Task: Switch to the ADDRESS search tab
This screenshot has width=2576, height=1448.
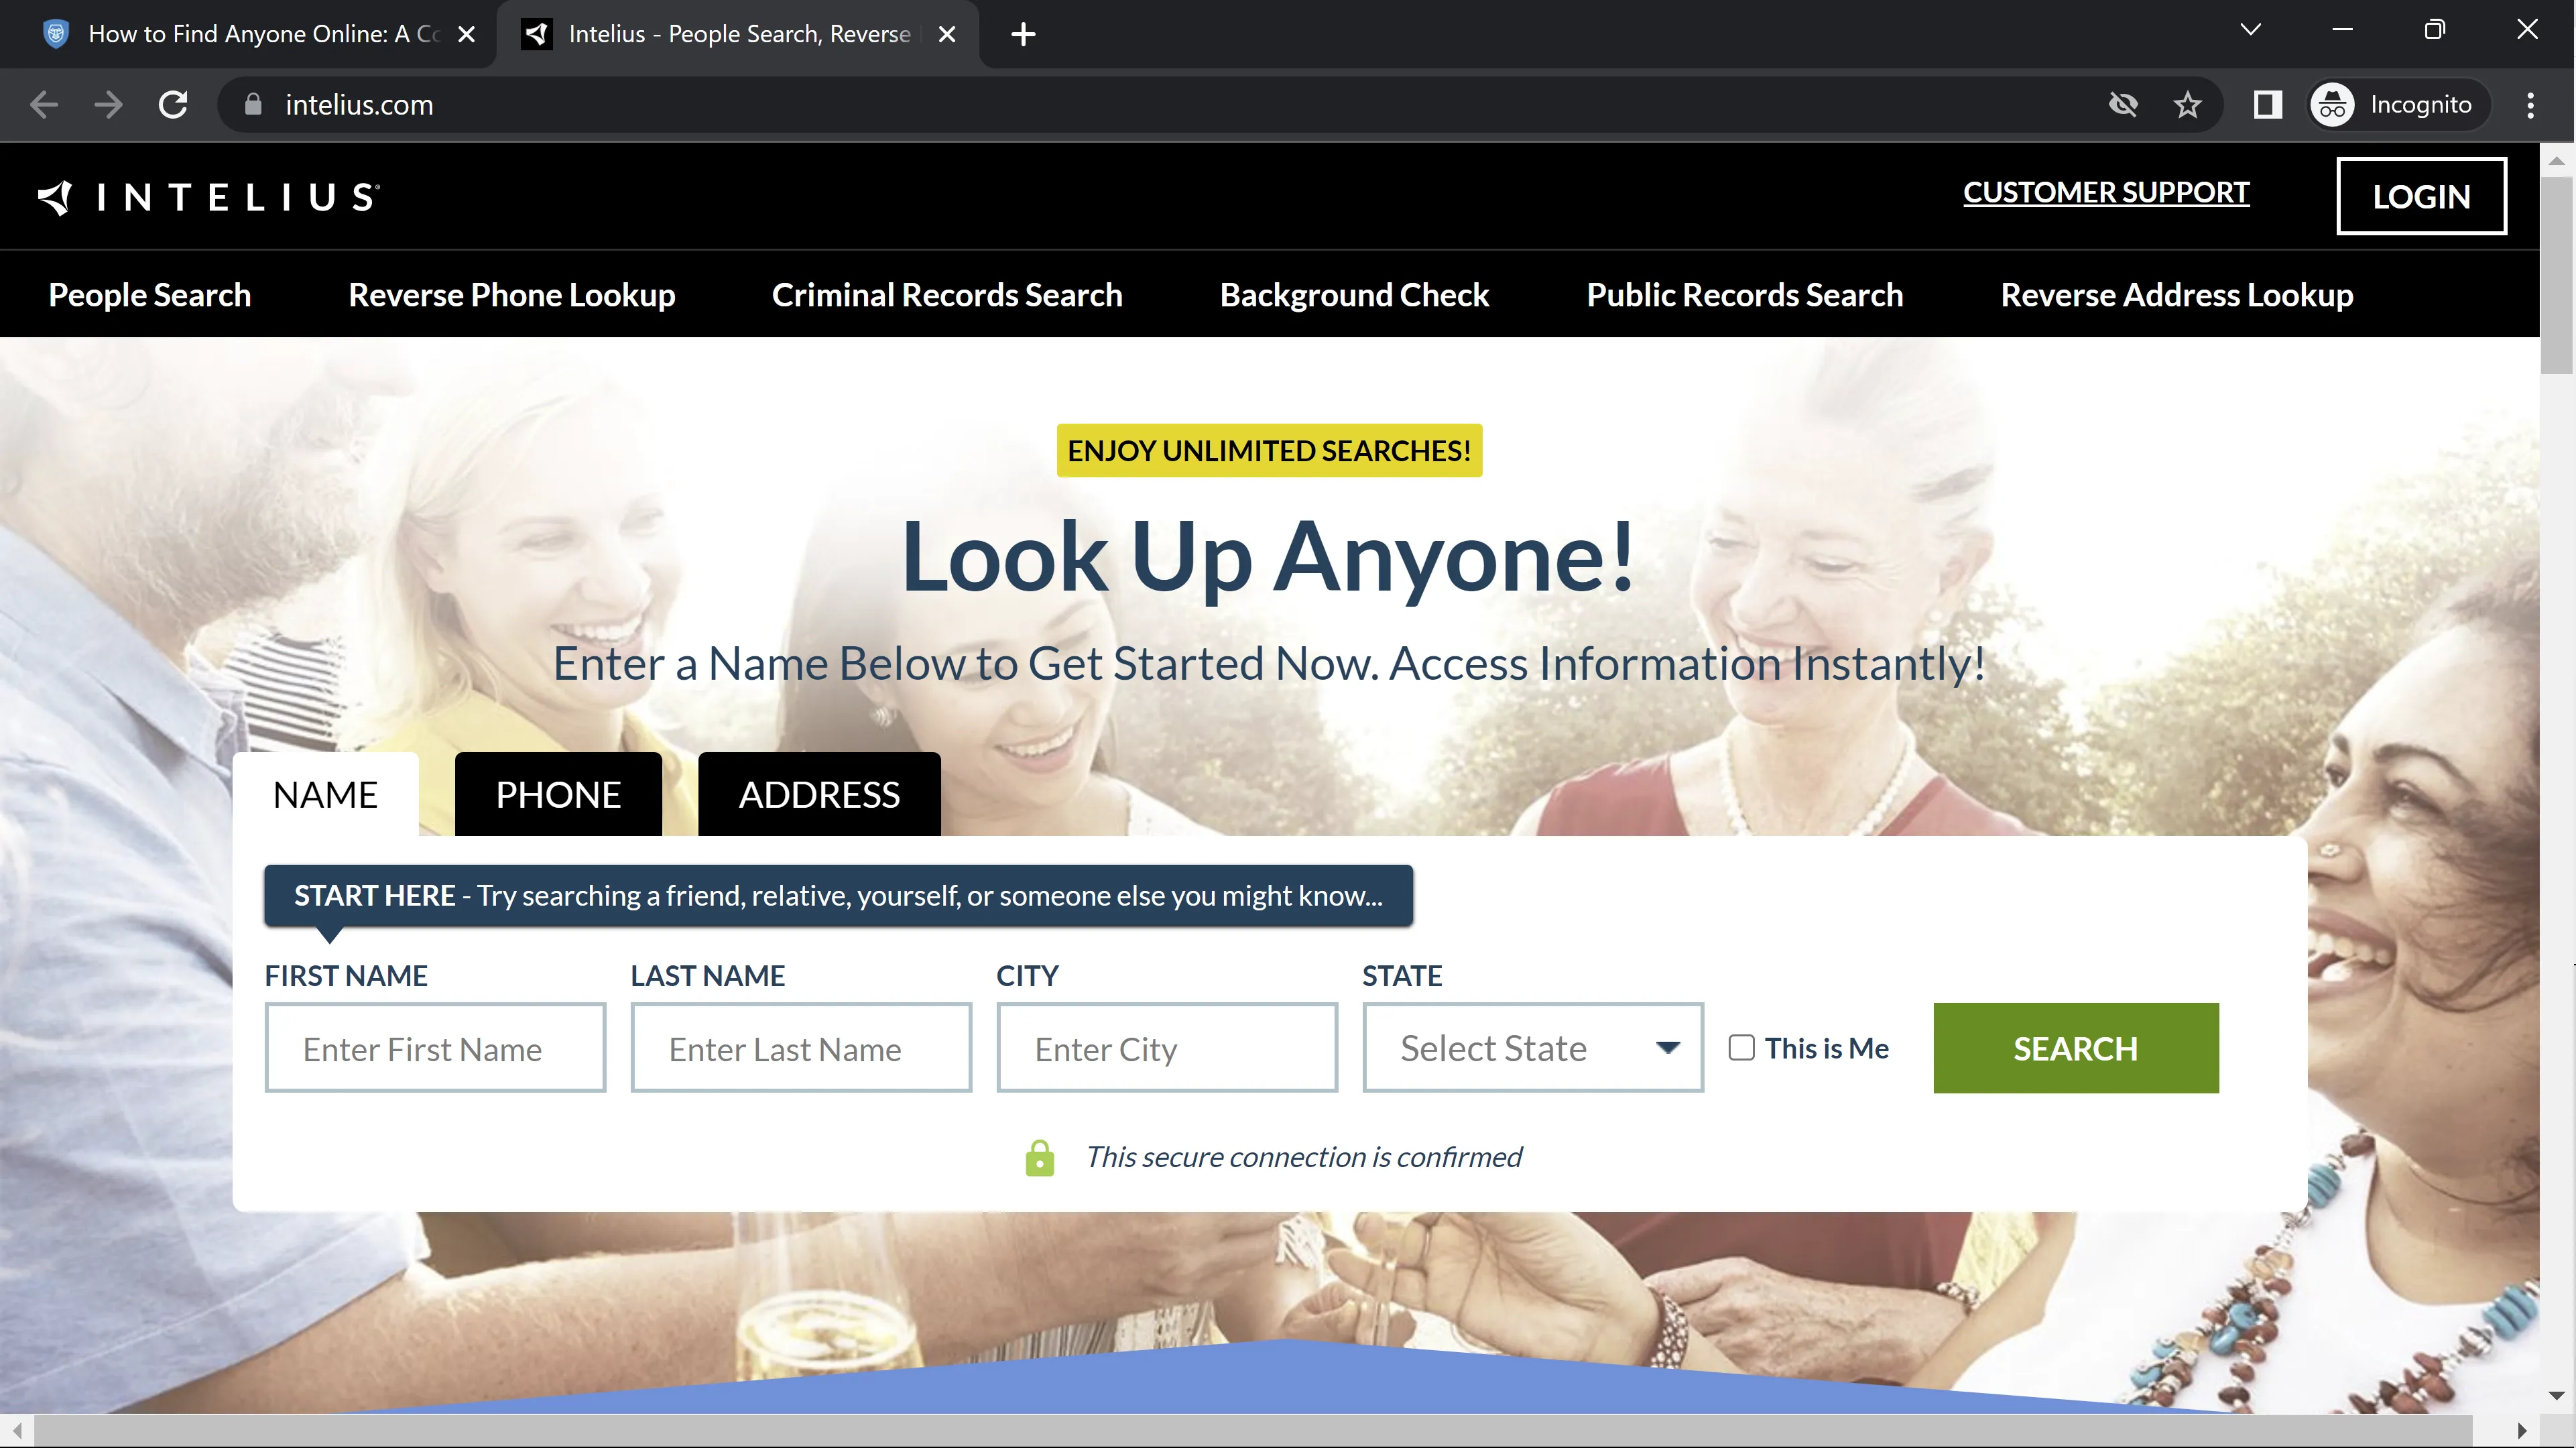Action: 819,795
